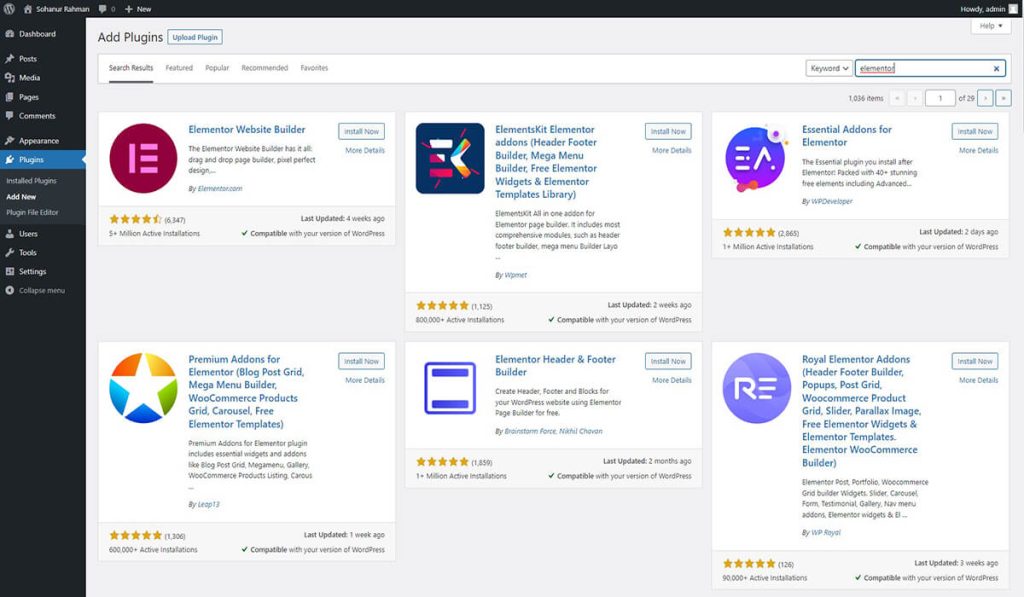Open More Details for ElementsKit addons
The width and height of the screenshot is (1024, 597).
tap(671, 150)
